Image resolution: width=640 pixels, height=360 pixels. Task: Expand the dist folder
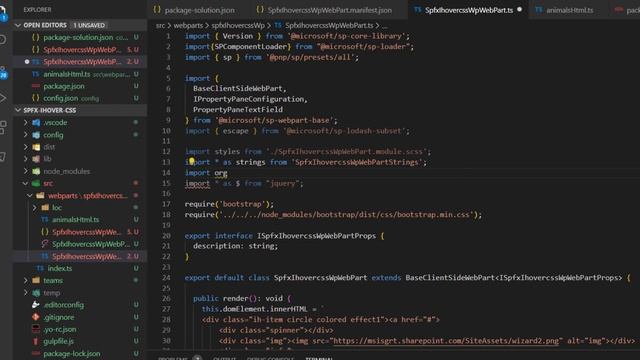coord(26,147)
